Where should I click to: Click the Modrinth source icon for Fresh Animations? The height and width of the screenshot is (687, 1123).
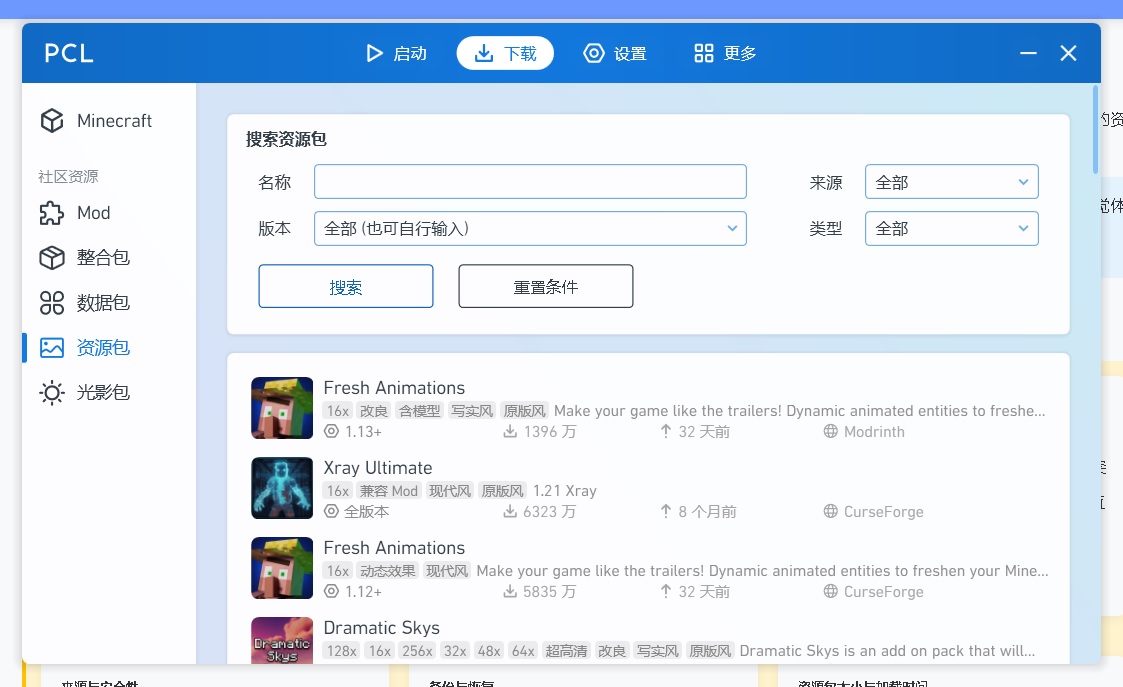pyautogui.click(x=831, y=431)
